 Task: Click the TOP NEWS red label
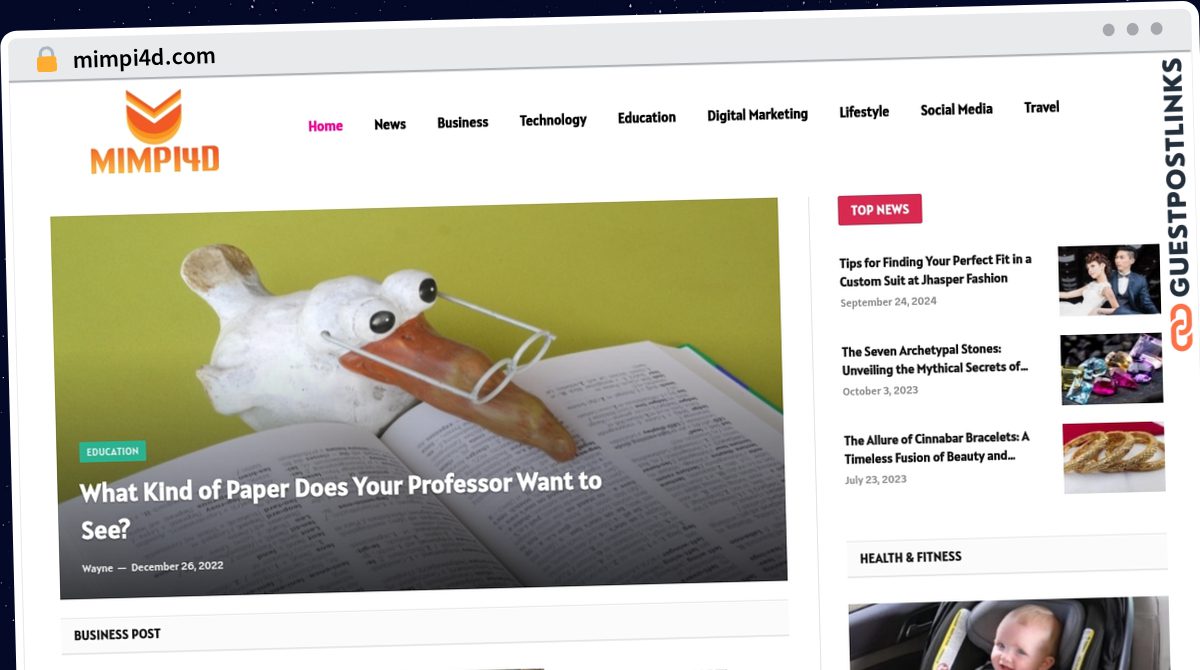(x=880, y=209)
